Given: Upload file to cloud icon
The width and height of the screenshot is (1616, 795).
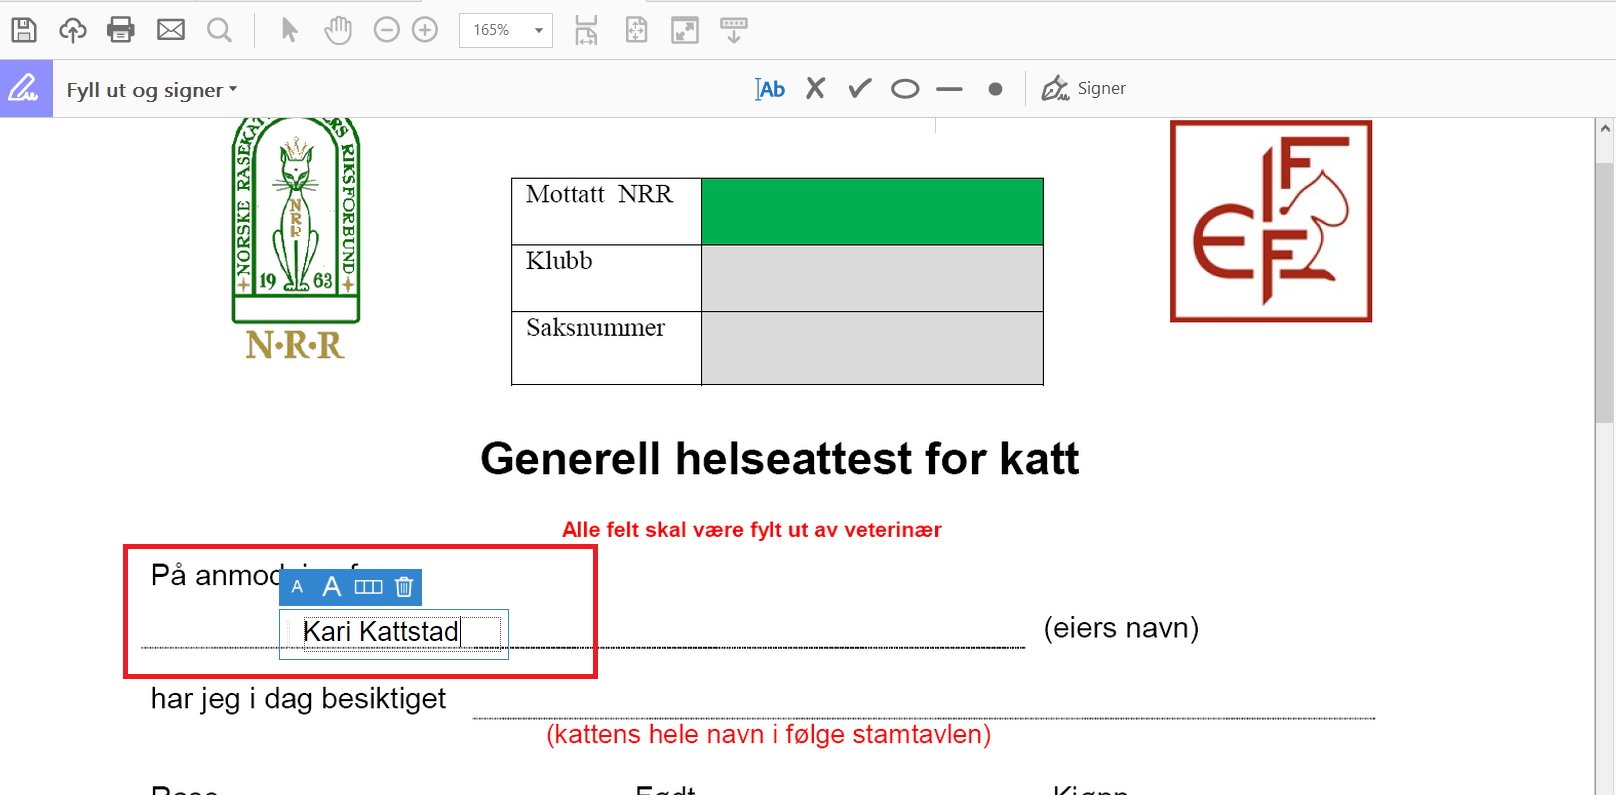Looking at the screenshot, I should pyautogui.click(x=72, y=30).
